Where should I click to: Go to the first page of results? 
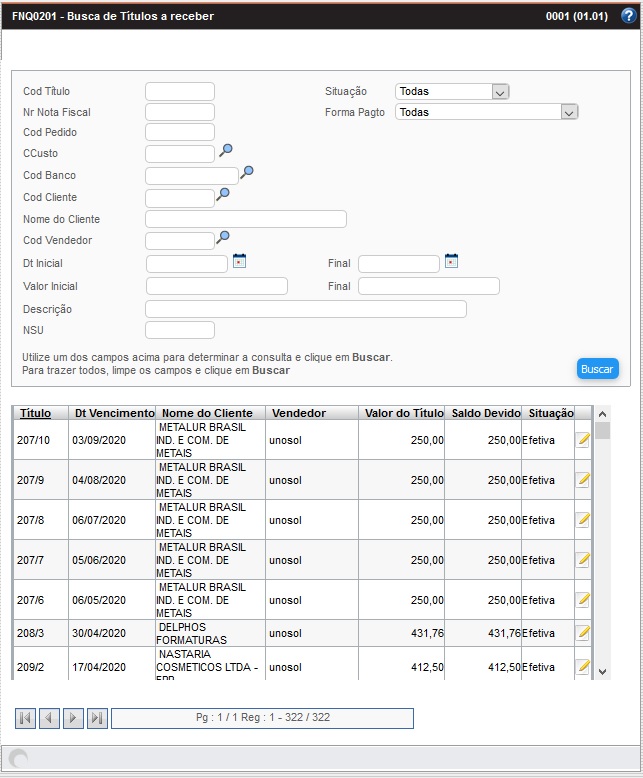[25, 718]
